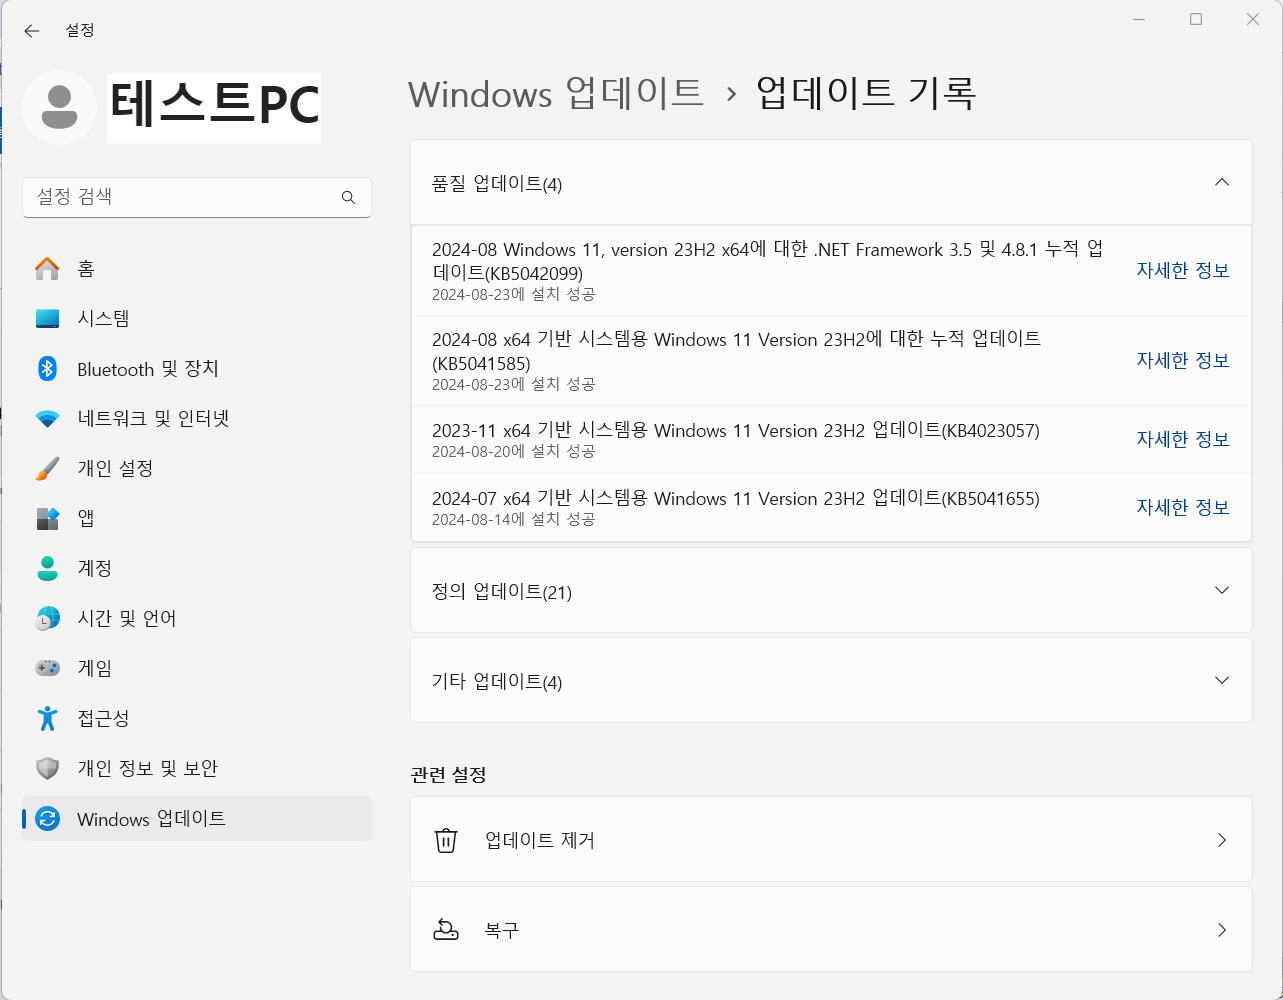Open 개인 설정 category

197,468
